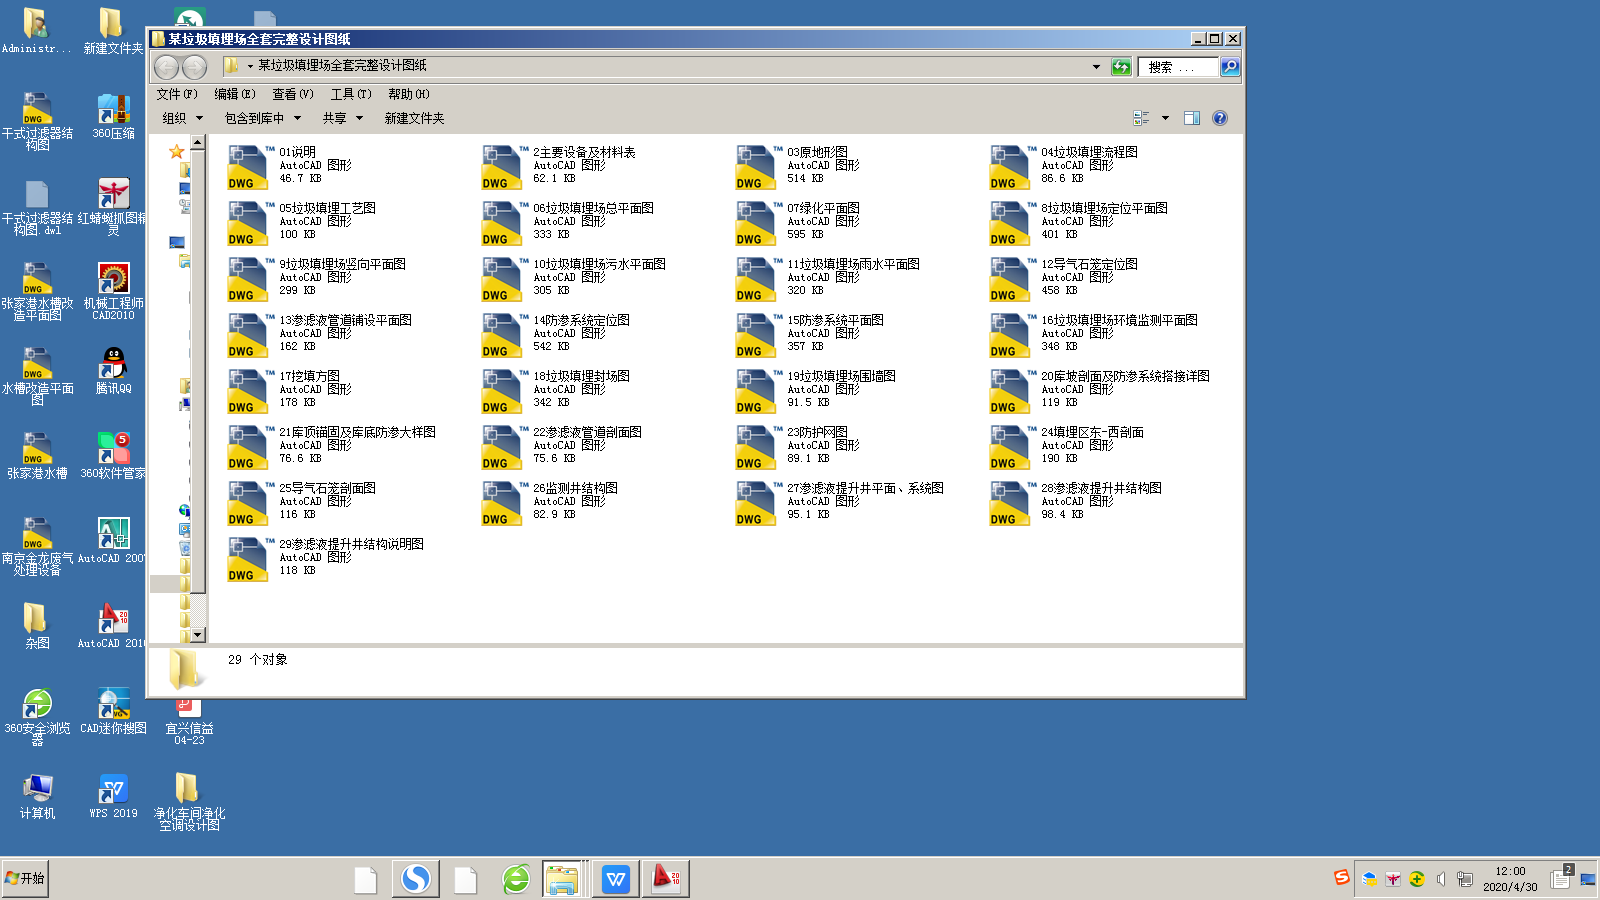This screenshot has height=900, width=1600.
Task: Click the 01说明 DWG file icon
Action: [249, 166]
